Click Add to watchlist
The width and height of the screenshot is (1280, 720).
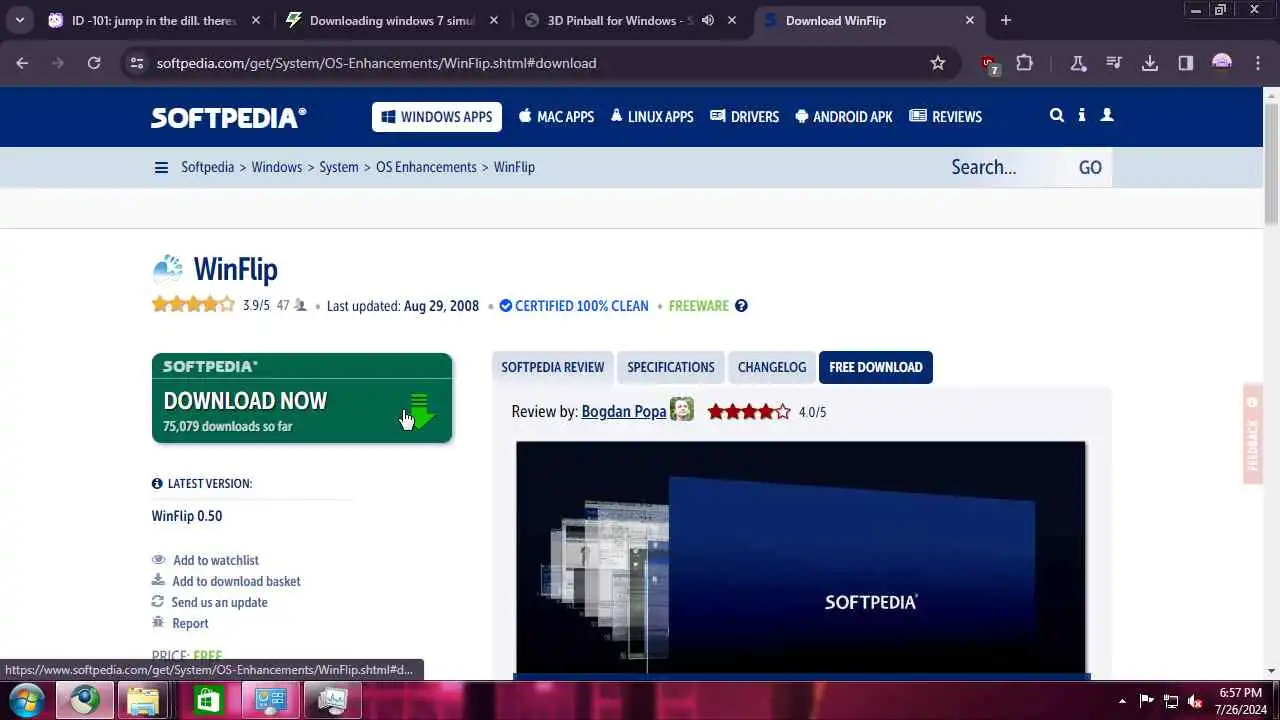216,560
